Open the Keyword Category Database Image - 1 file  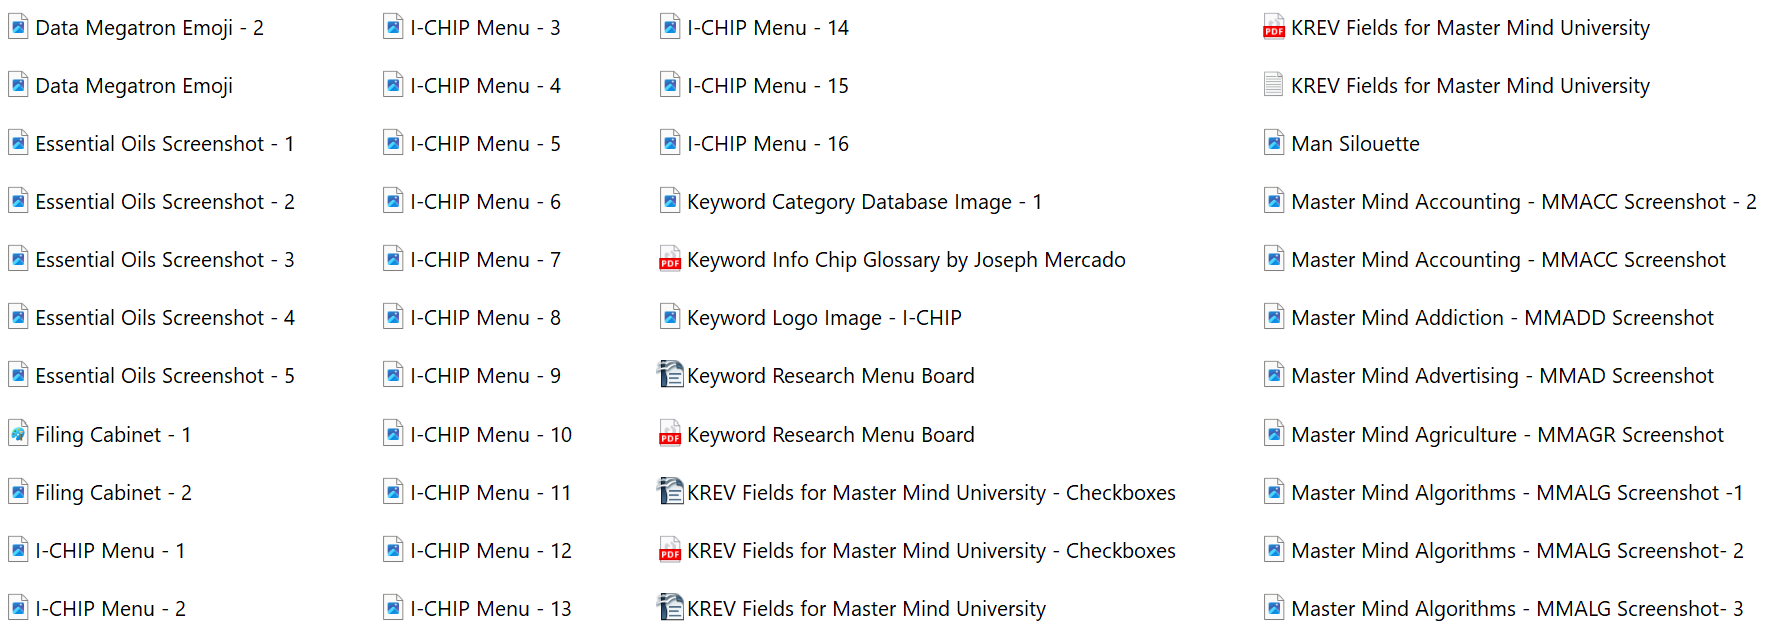coord(864,202)
